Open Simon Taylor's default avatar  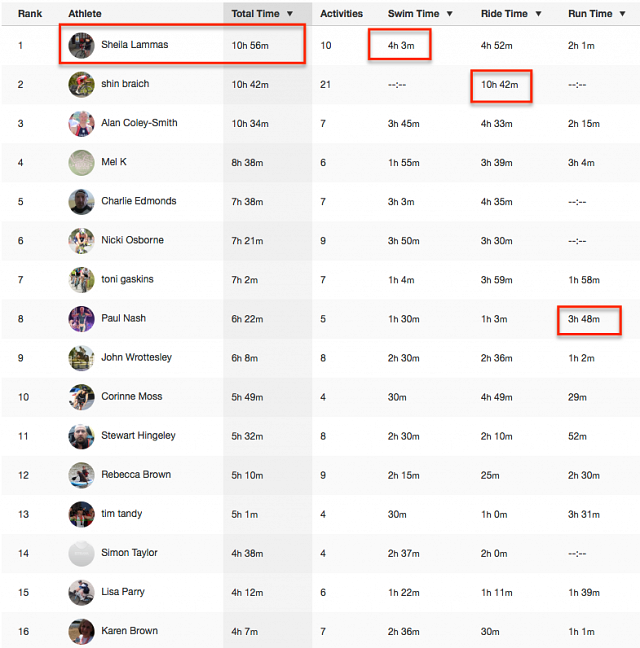(x=81, y=553)
